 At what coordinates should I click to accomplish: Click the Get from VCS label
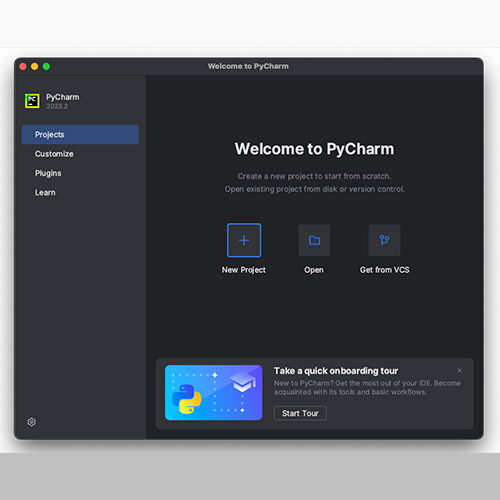[384, 270]
